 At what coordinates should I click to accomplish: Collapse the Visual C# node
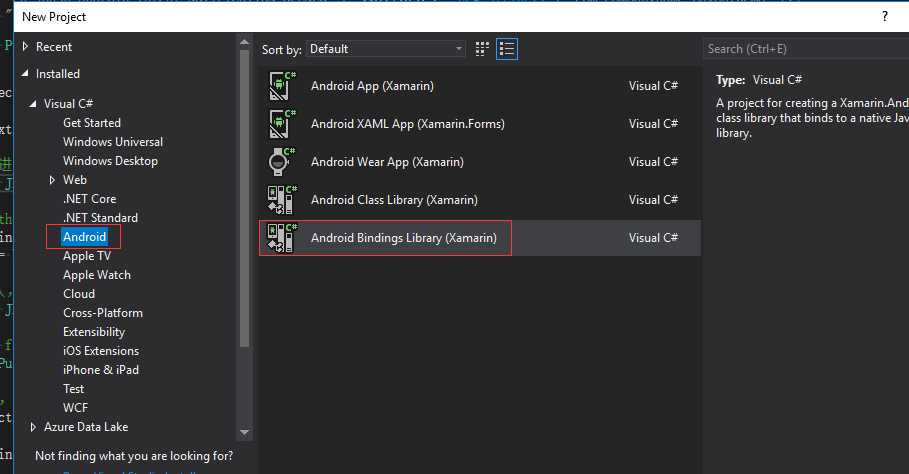(x=33, y=104)
